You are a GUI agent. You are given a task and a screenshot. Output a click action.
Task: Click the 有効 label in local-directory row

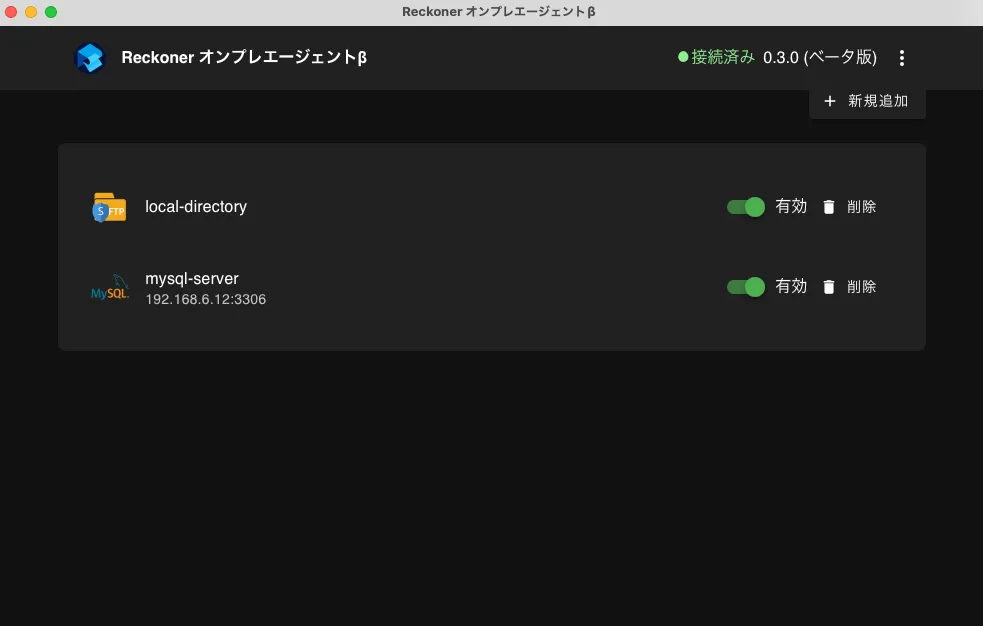click(x=791, y=206)
